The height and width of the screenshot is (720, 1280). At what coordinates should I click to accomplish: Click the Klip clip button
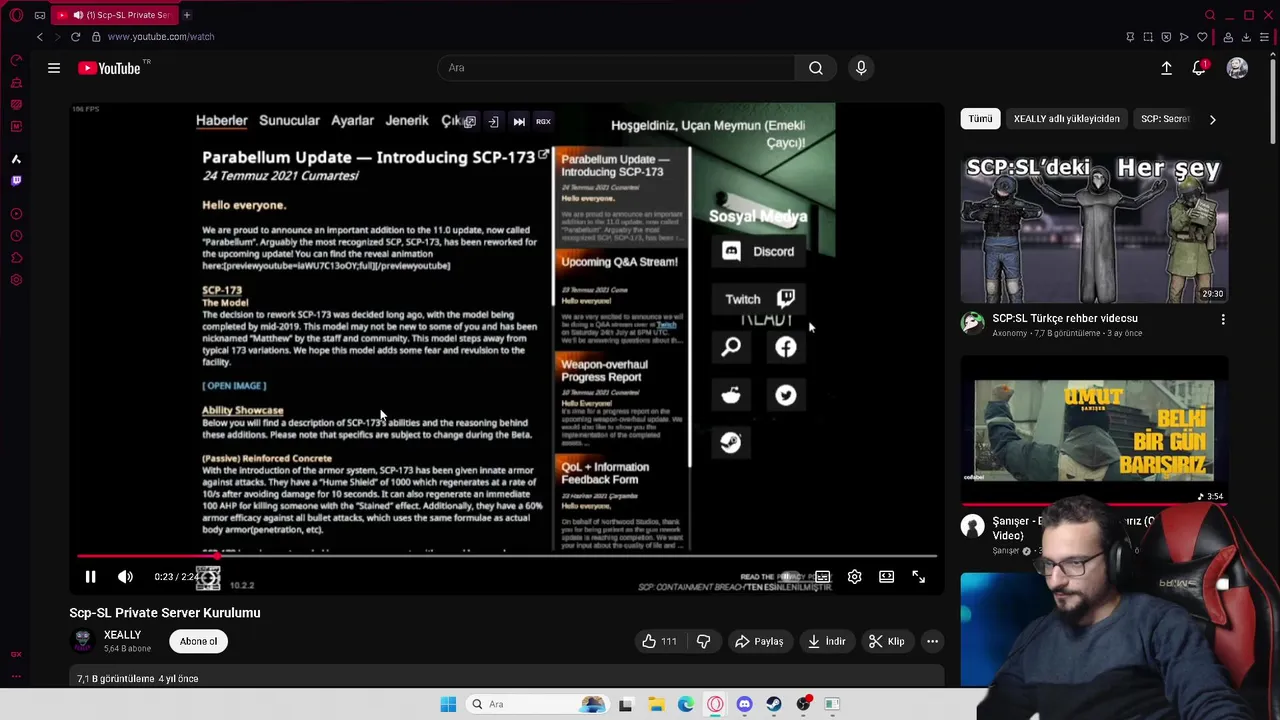tap(887, 641)
